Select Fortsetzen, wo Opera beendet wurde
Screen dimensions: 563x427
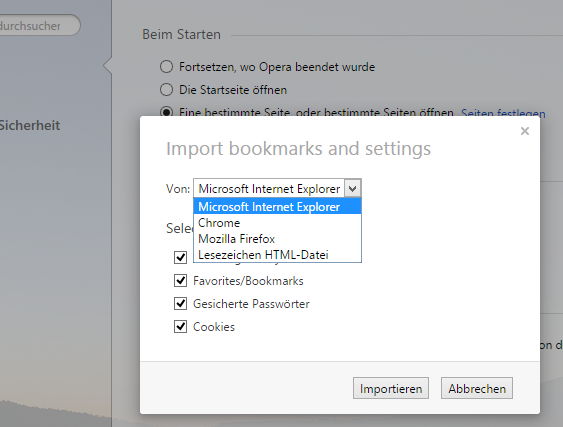[x=166, y=66]
